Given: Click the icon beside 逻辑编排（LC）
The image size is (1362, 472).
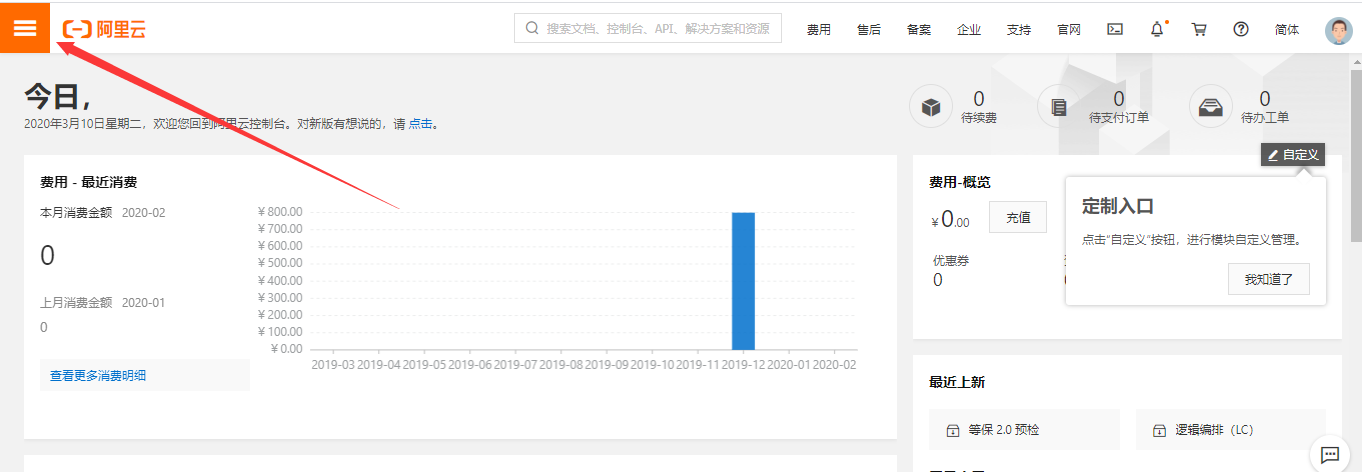Looking at the screenshot, I should click(1159, 430).
